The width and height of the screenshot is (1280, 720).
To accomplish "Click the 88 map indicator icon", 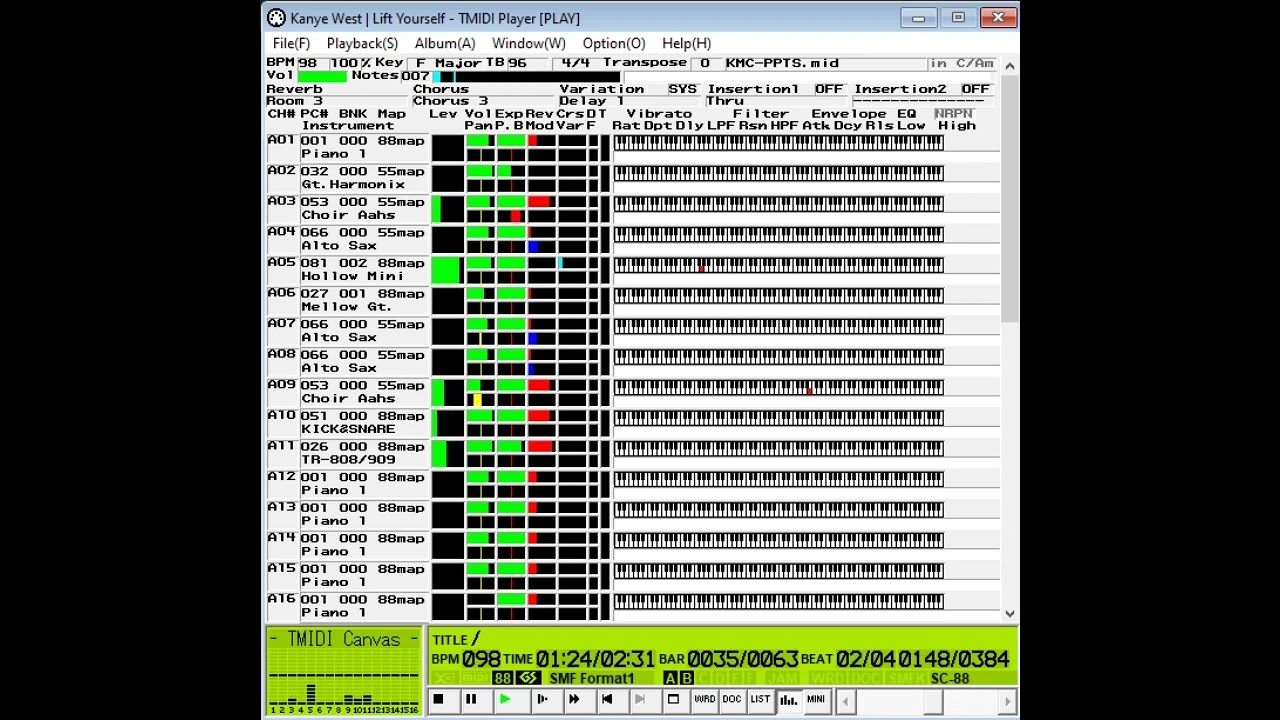I will pos(503,679).
